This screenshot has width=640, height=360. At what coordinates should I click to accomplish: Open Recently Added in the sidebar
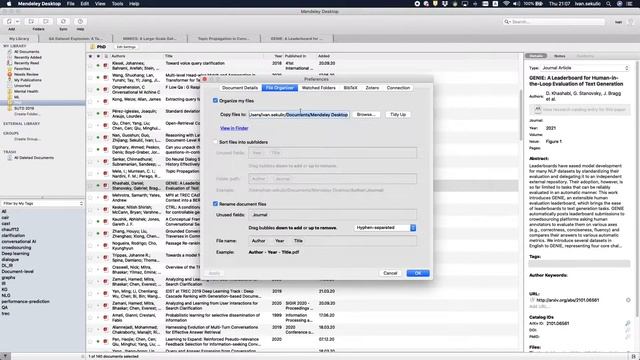[28, 58]
